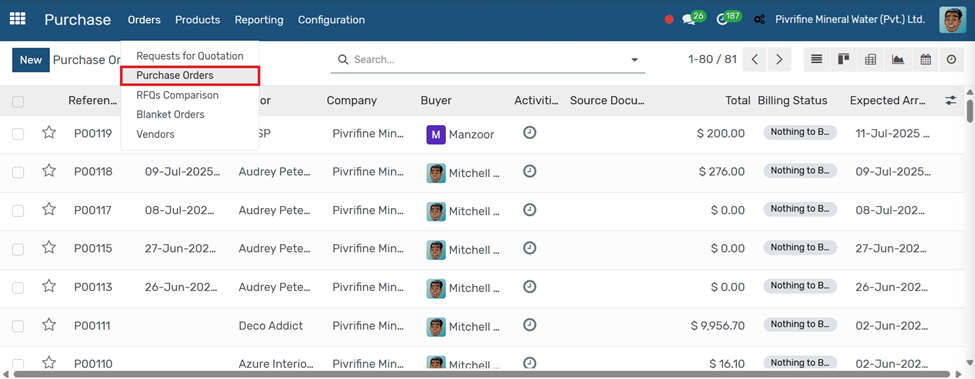Expand search options dropdown arrow
The height and width of the screenshot is (379, 975).
pos(634,60)
